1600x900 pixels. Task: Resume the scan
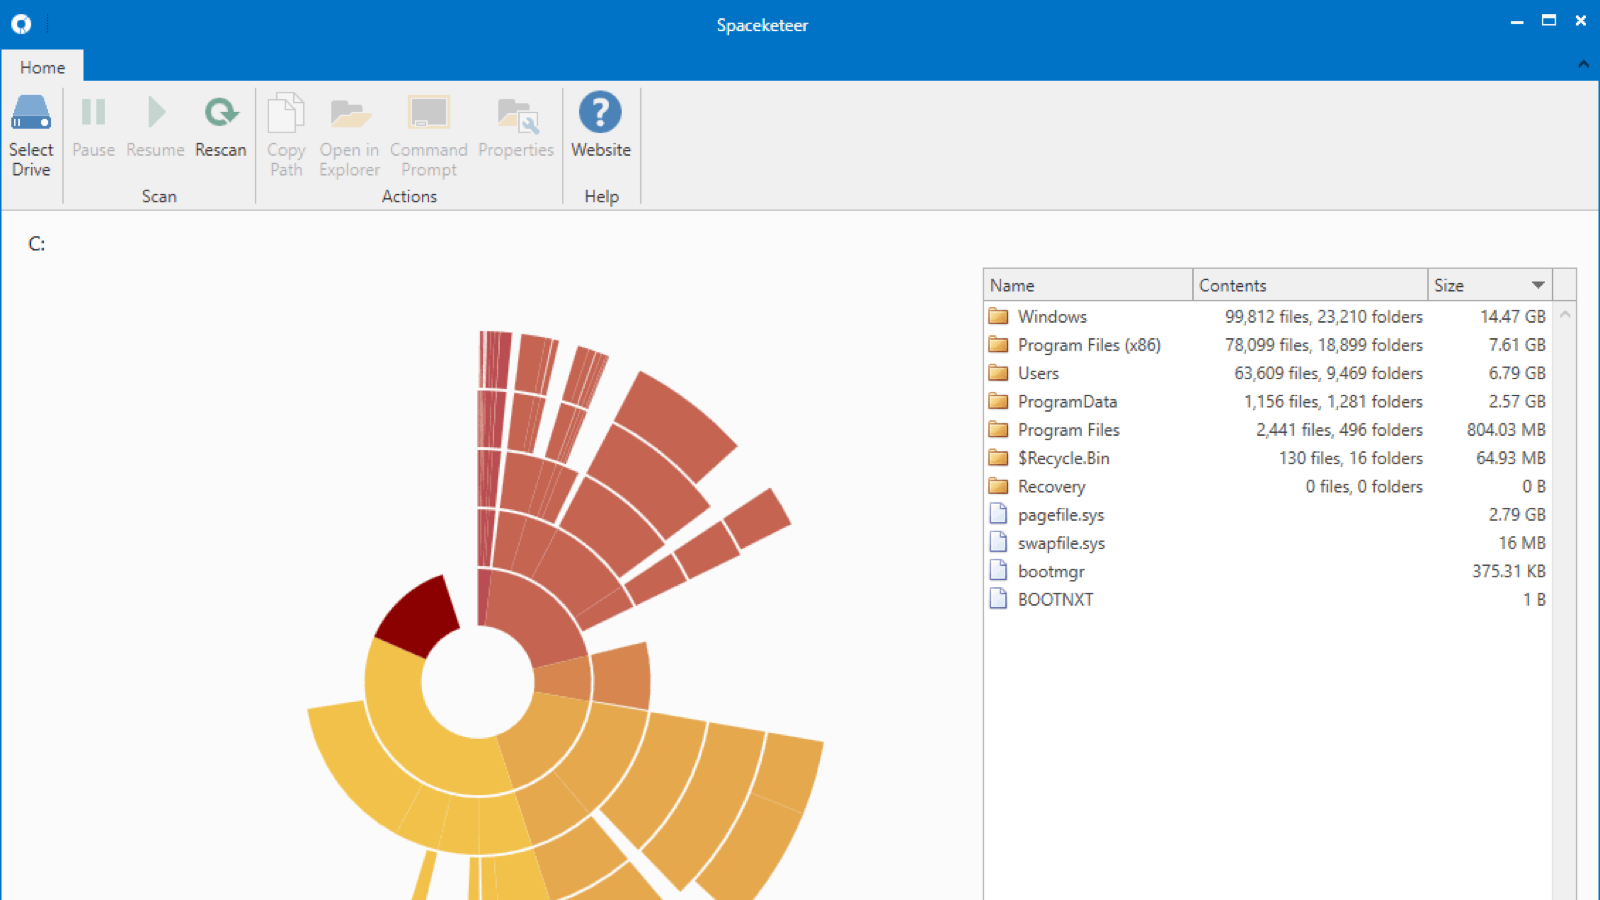tap(155, 113)
